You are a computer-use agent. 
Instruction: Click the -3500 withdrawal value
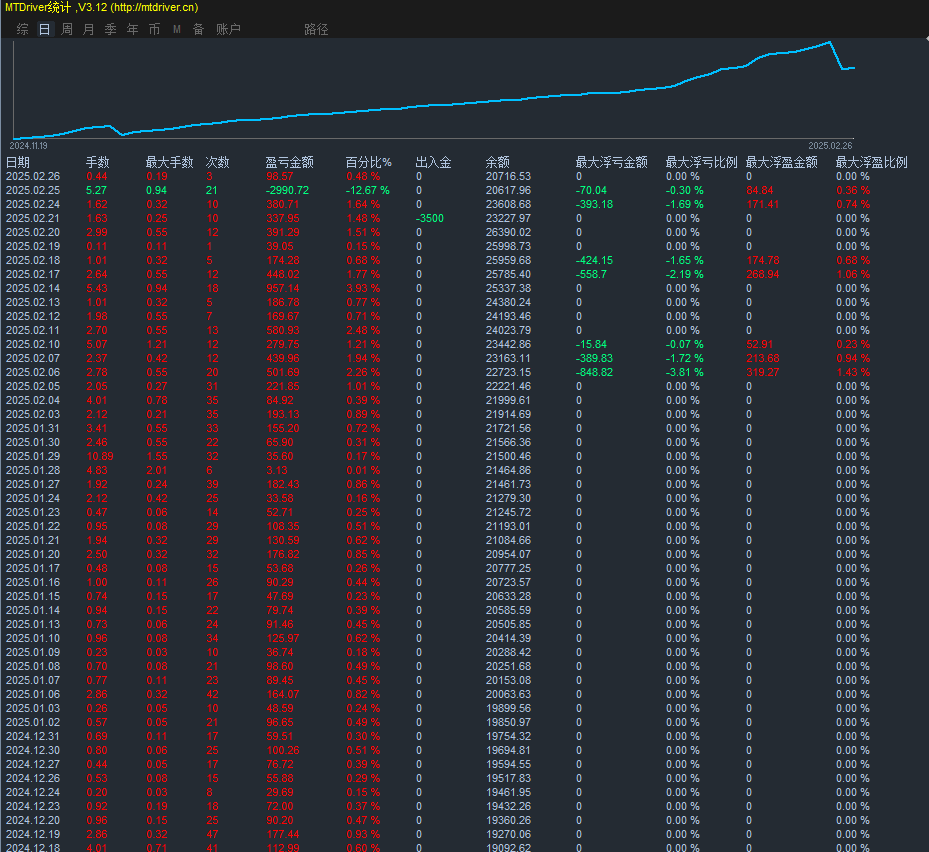(430, 218)
